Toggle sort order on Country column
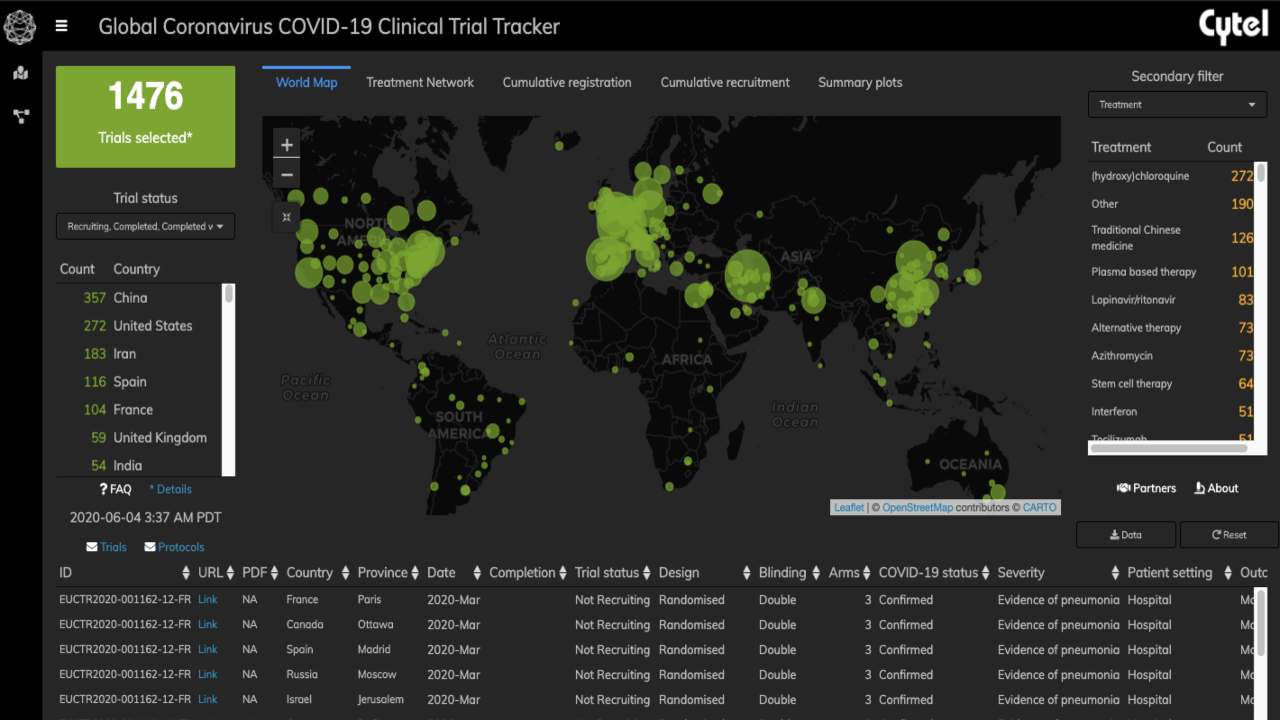The height and width of the screenshot is (720, 1280). (345, 573)
